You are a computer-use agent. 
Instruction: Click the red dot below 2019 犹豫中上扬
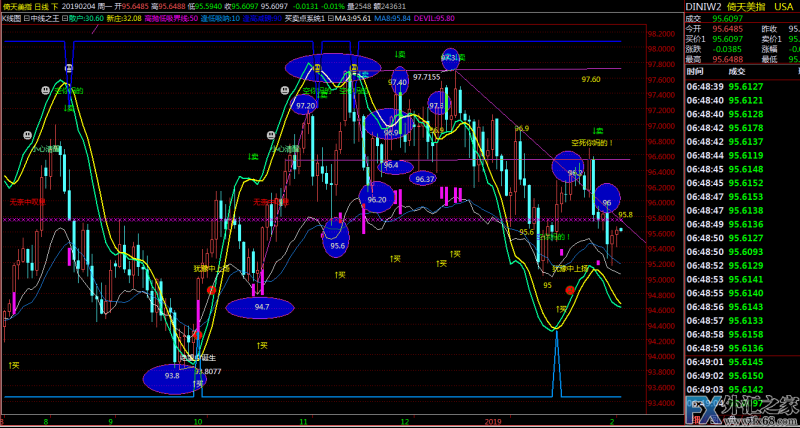click(569, 289)
